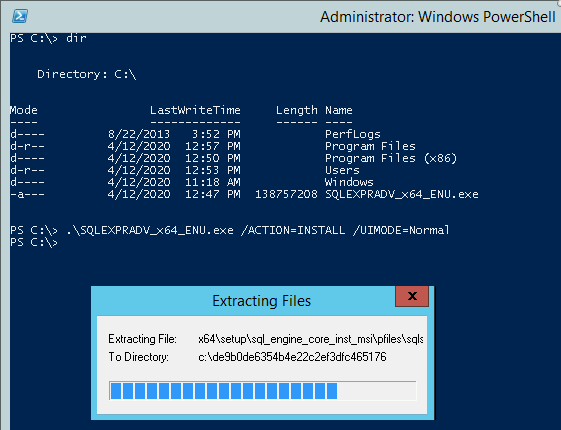Click the 'To Directory:' label

(138, 357)
